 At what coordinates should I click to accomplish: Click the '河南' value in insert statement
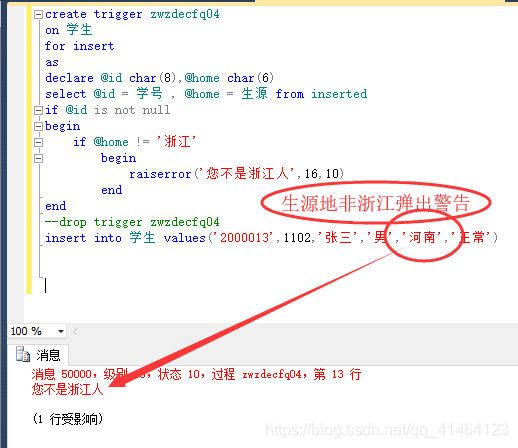coord(423,238)
